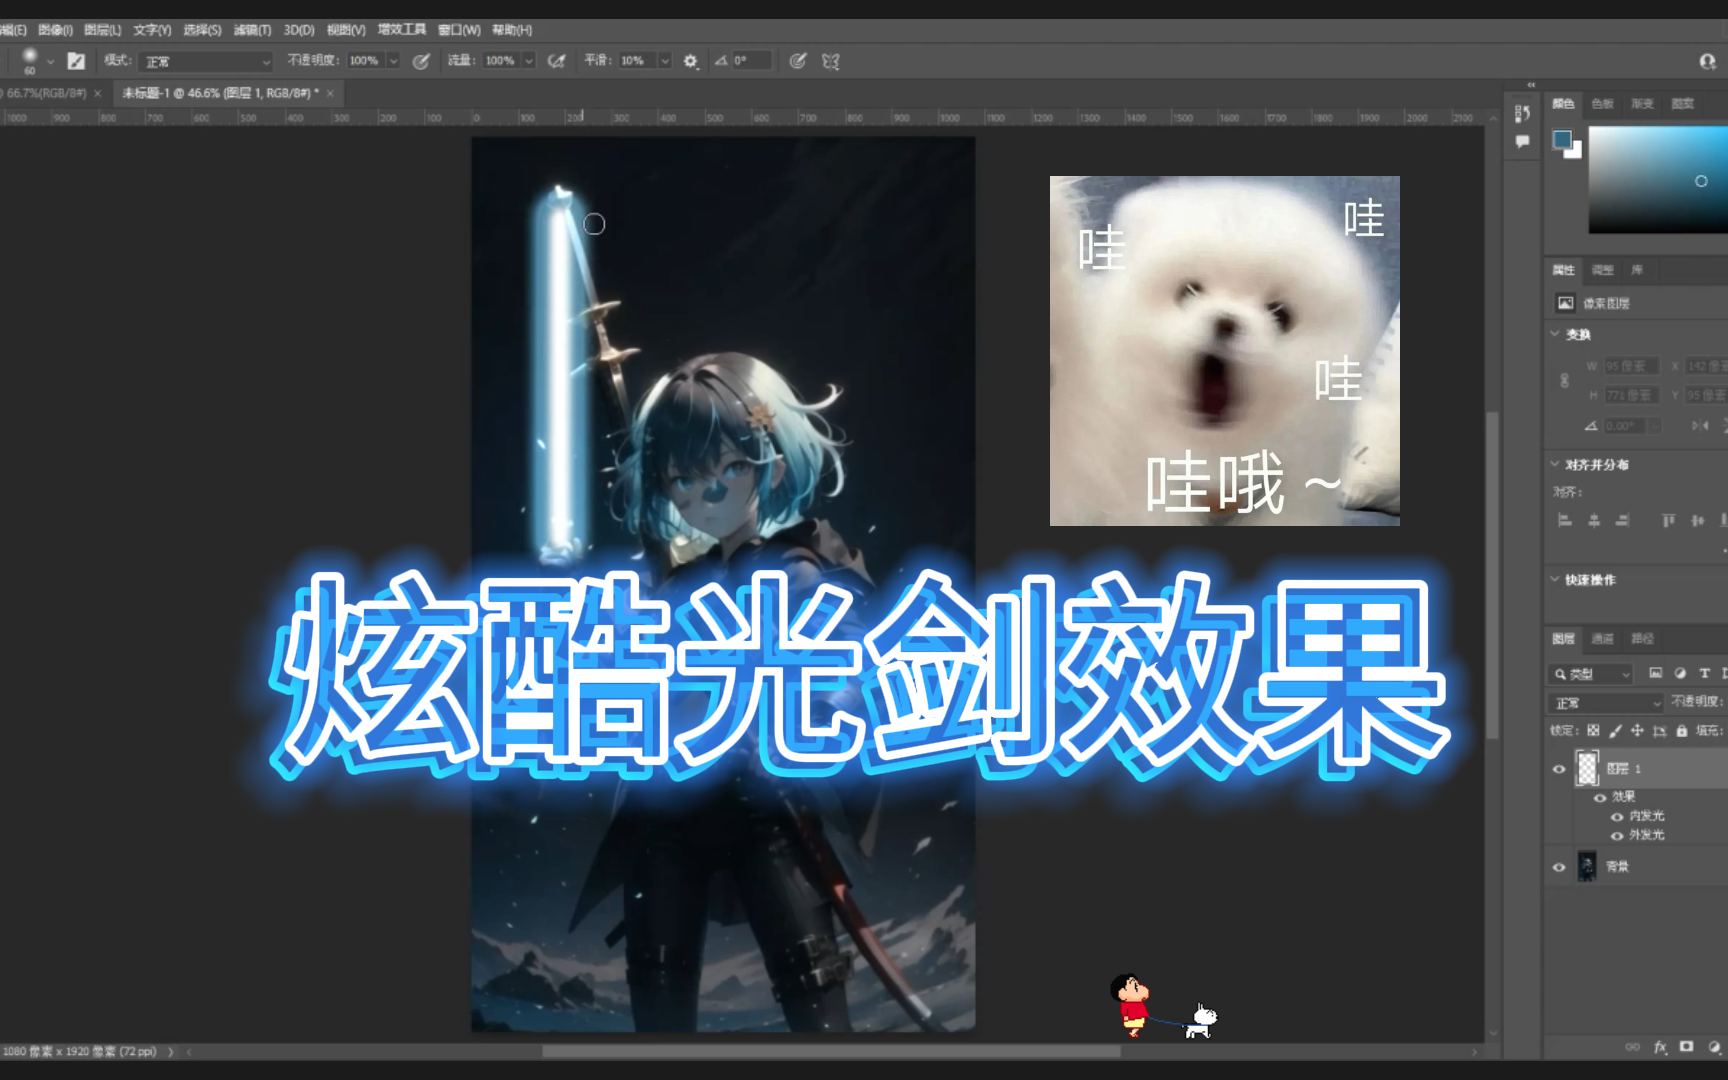
Task: Open the 不透明度 opacity dropdown in options bar
Action: tap(393, 61)
